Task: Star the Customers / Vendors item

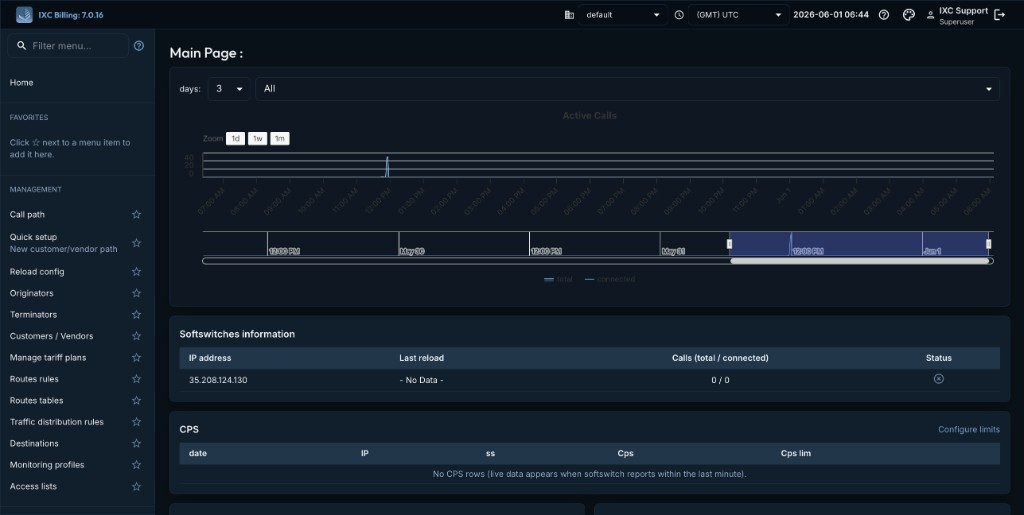Action: 136,336
